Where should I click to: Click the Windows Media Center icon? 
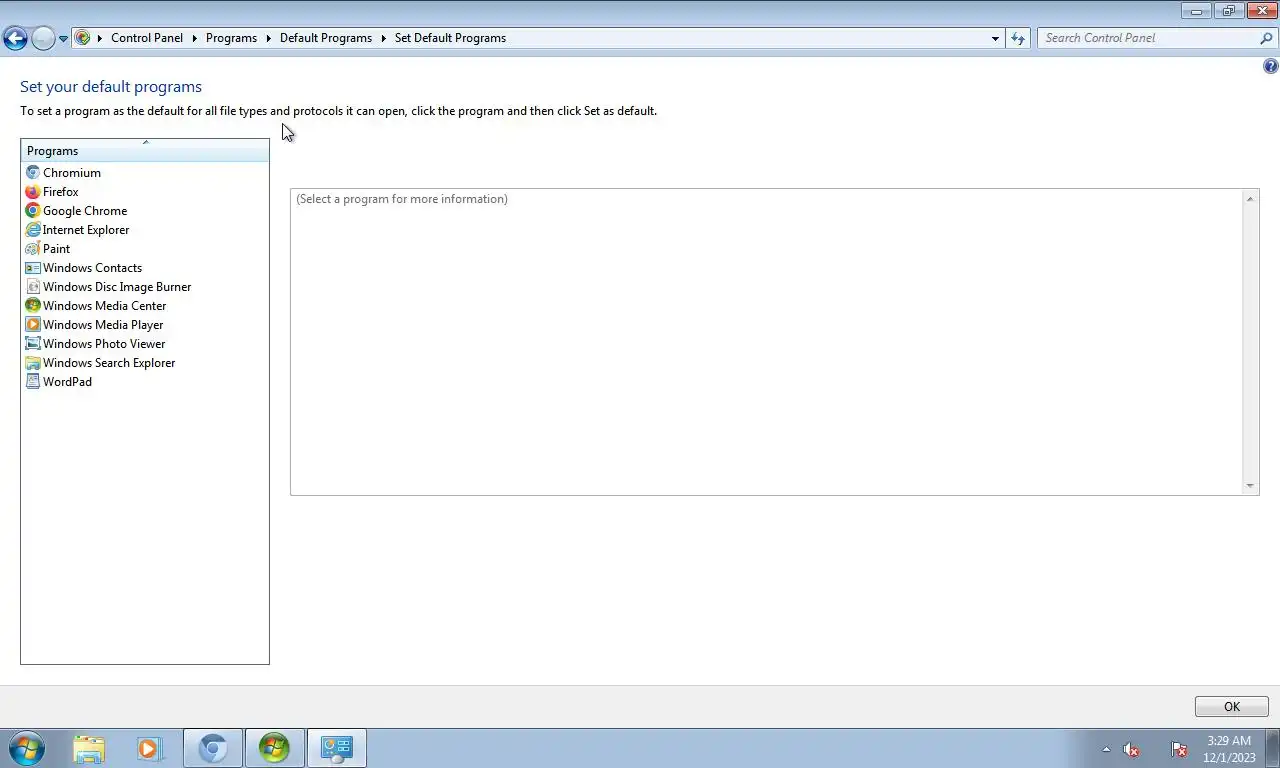click(x=33, y=306)
